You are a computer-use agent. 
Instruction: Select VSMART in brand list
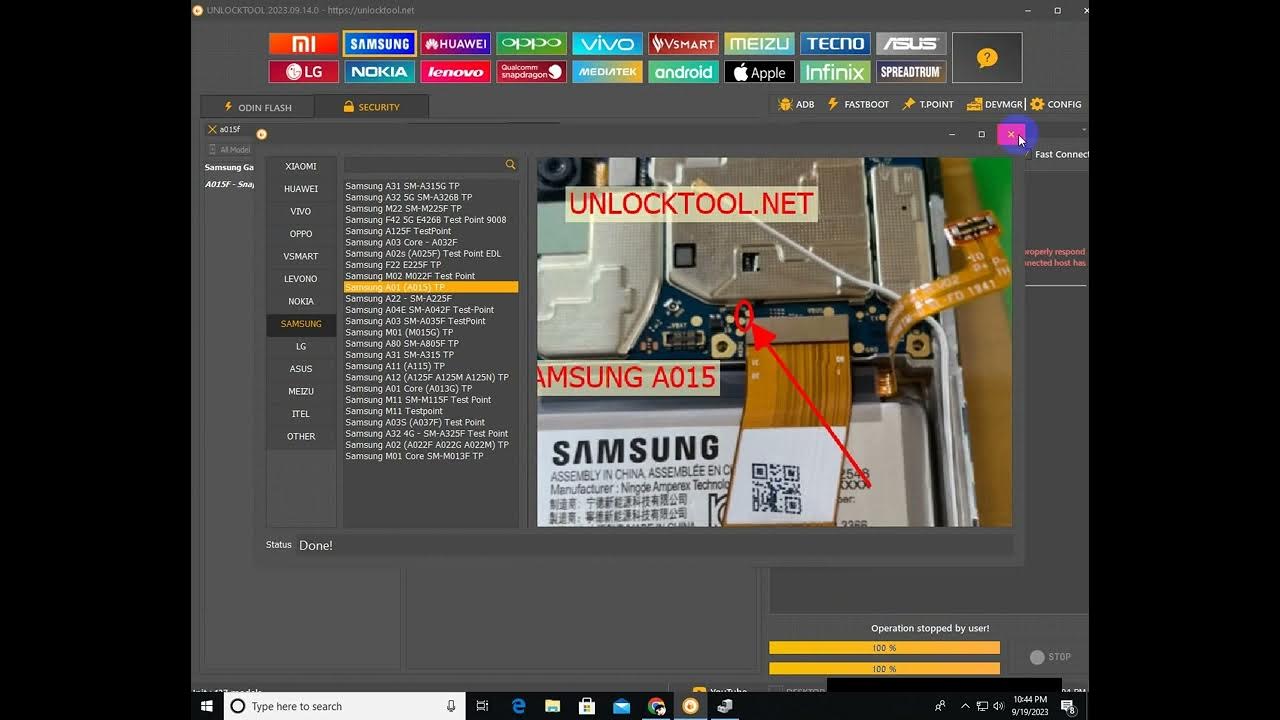(x=301, y=256)
